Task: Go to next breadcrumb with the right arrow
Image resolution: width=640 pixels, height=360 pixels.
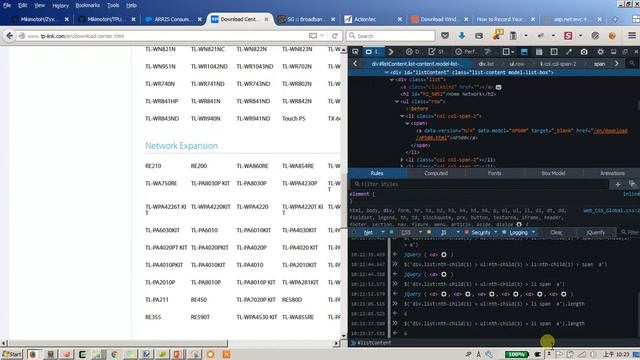Action: [616, 64]
